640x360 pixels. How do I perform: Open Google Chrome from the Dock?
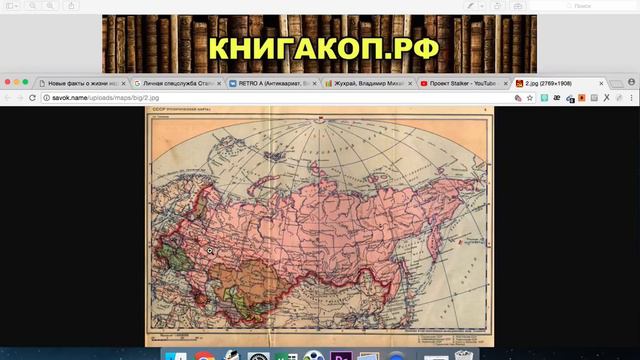[x=204, y=356]
